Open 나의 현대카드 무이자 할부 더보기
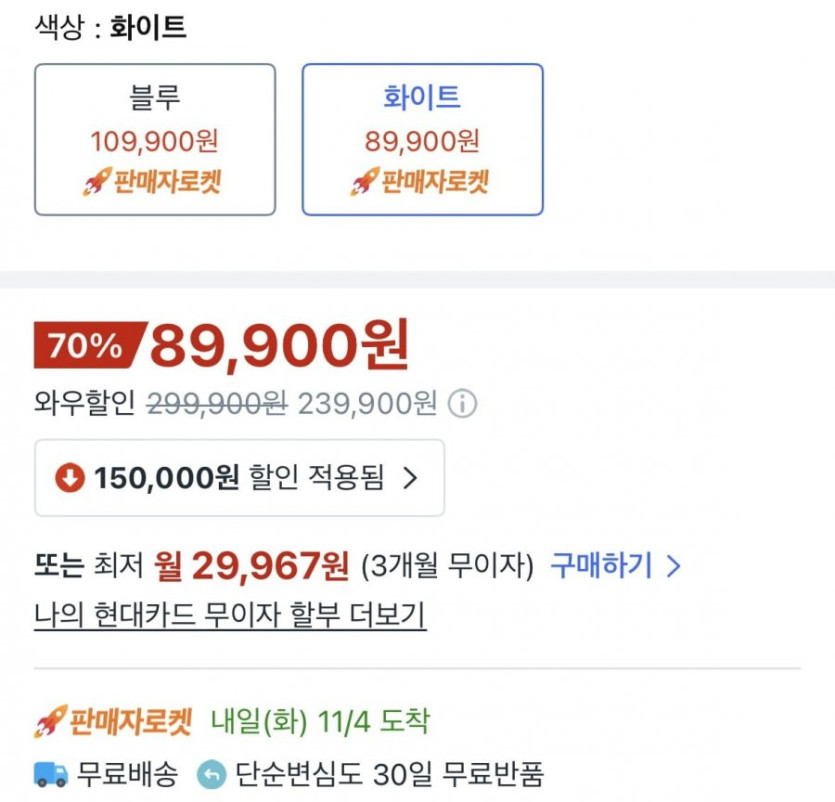This screenshot has width=835, height=802. 230,615
